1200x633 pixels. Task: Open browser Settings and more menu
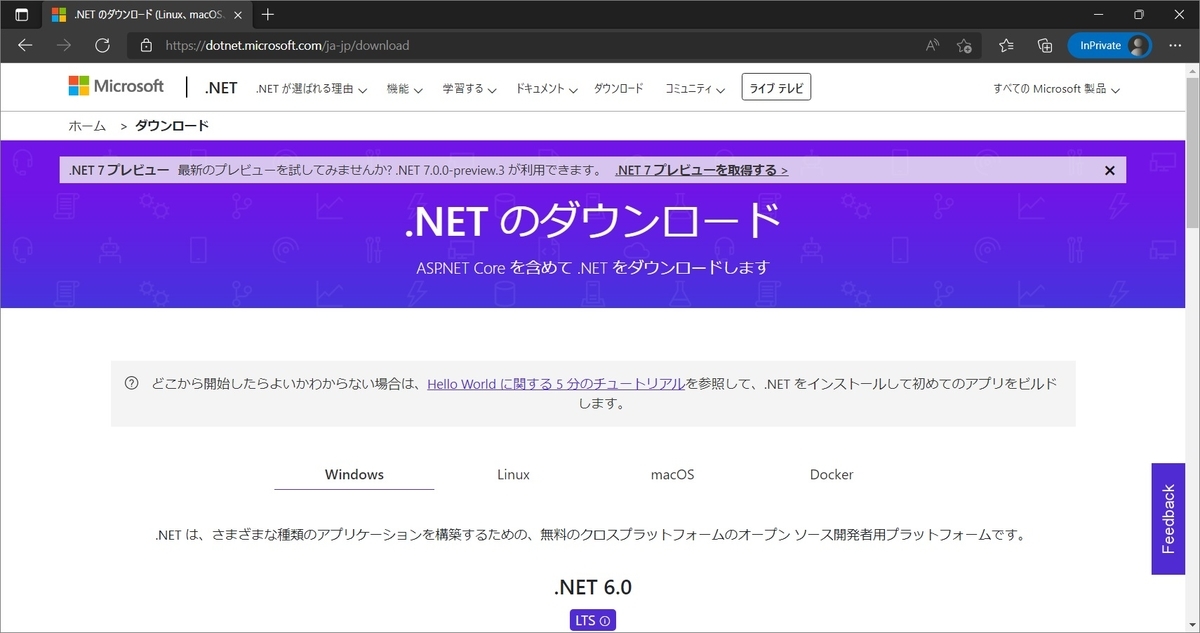(1175, 45)
